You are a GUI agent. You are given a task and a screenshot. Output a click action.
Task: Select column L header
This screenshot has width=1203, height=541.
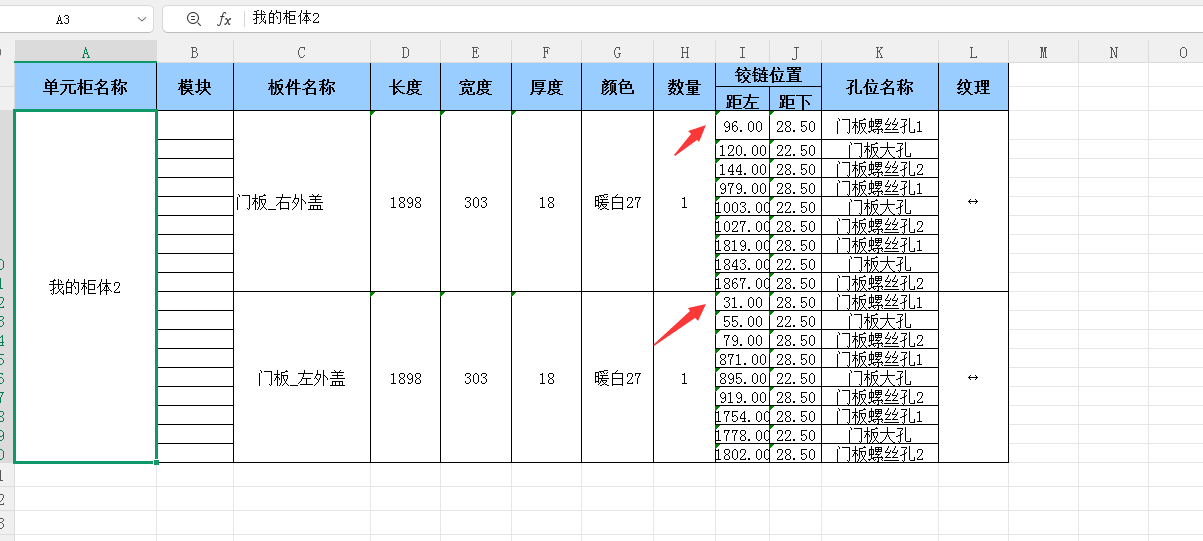tap(973, 53)
